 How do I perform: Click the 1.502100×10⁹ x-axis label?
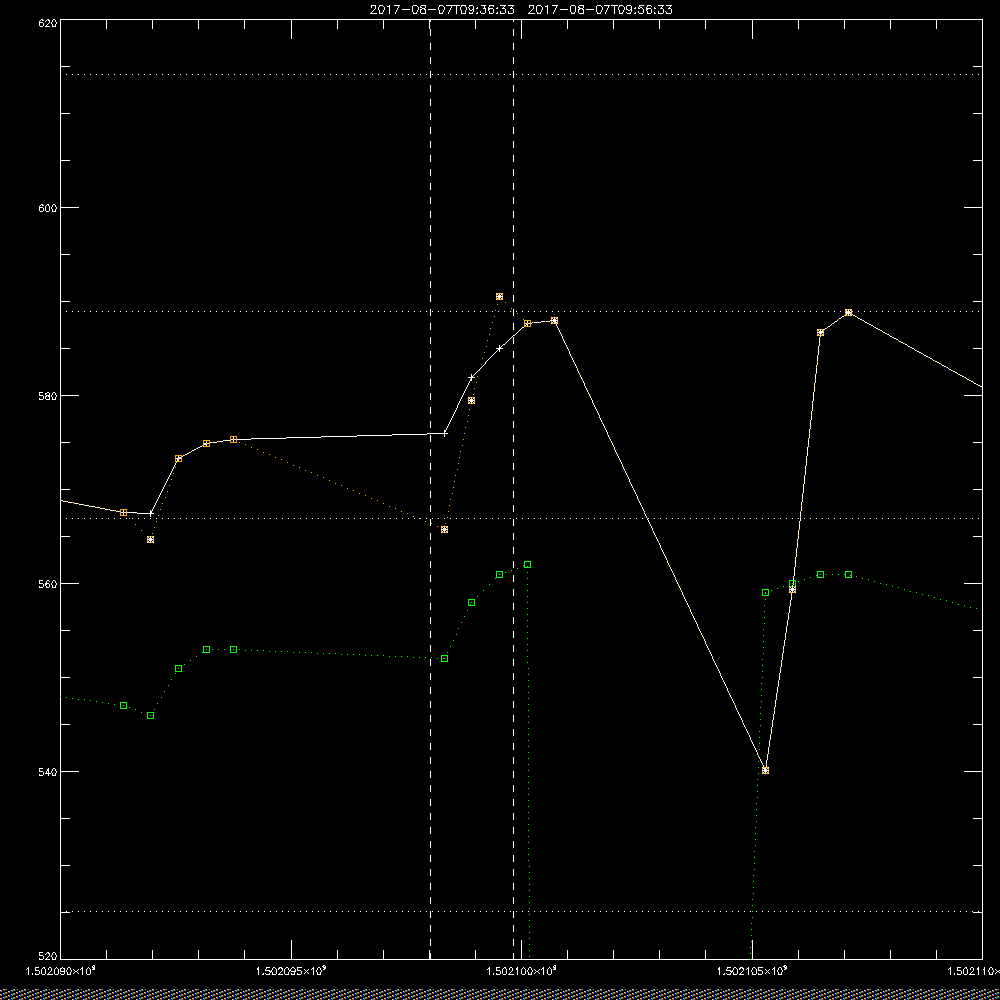point(522,971)
